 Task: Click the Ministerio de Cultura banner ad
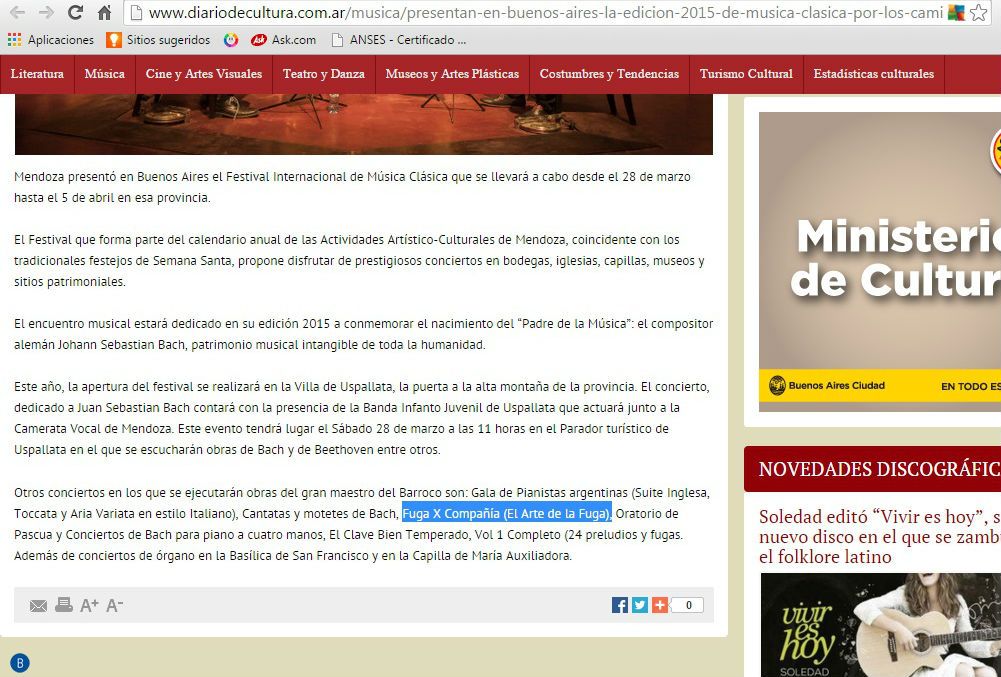[880, 260]
